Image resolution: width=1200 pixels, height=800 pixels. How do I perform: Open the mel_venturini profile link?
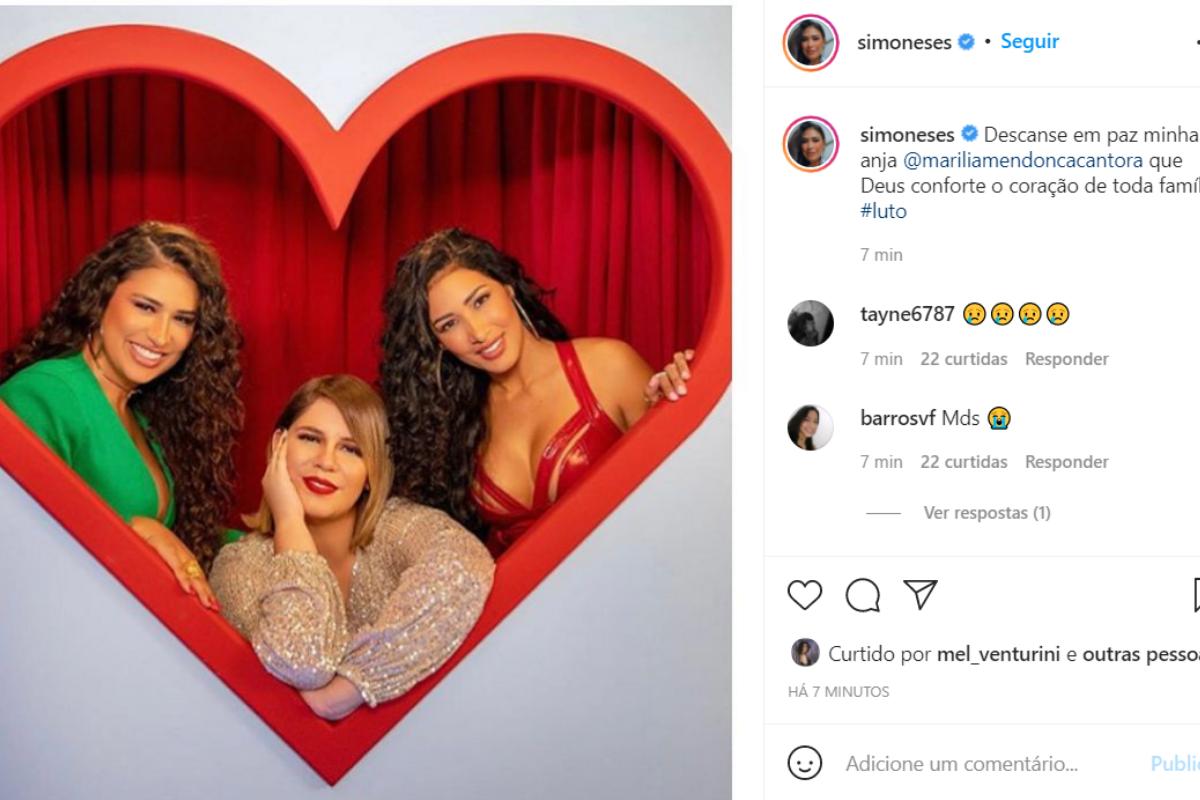pyautogui.click(x=999, y=654)
